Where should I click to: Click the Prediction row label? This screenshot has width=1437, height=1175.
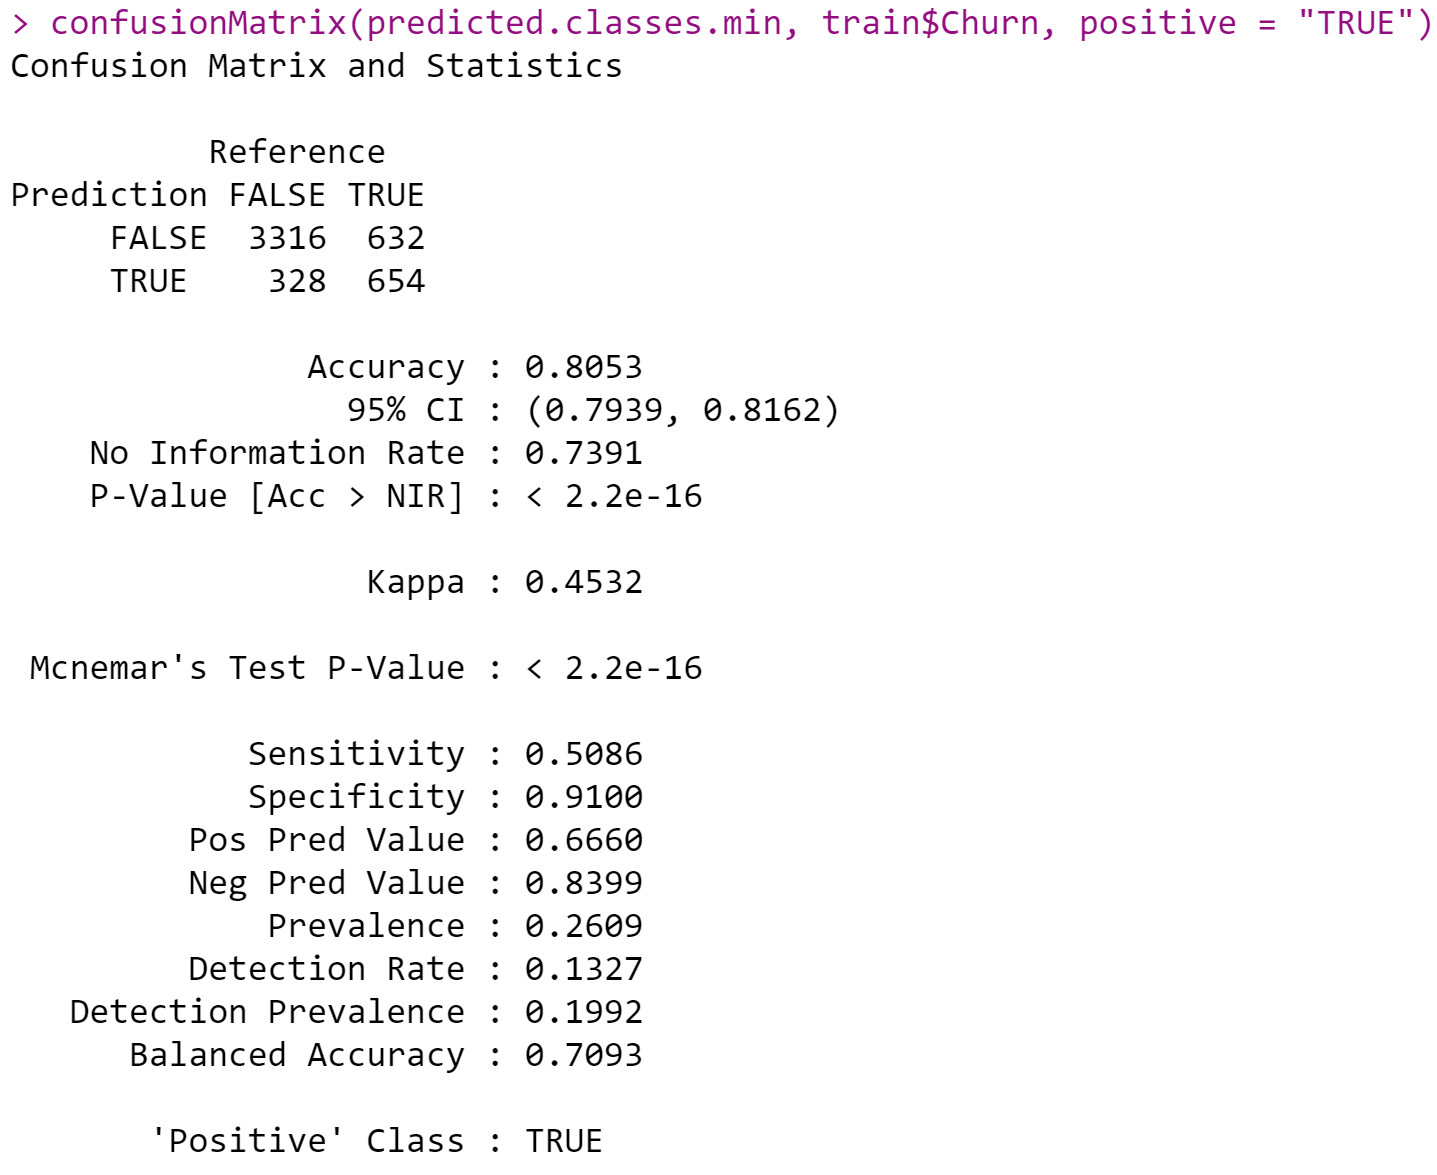pyautogui.click(x=109, y=195)
